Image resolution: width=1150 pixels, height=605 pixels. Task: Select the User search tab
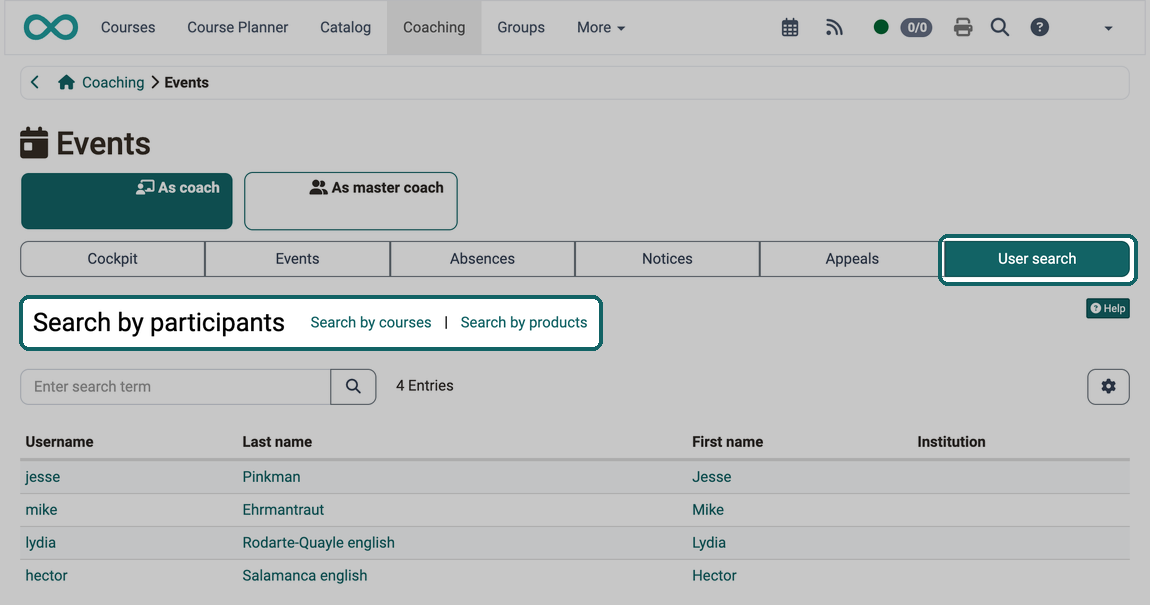1037,259
